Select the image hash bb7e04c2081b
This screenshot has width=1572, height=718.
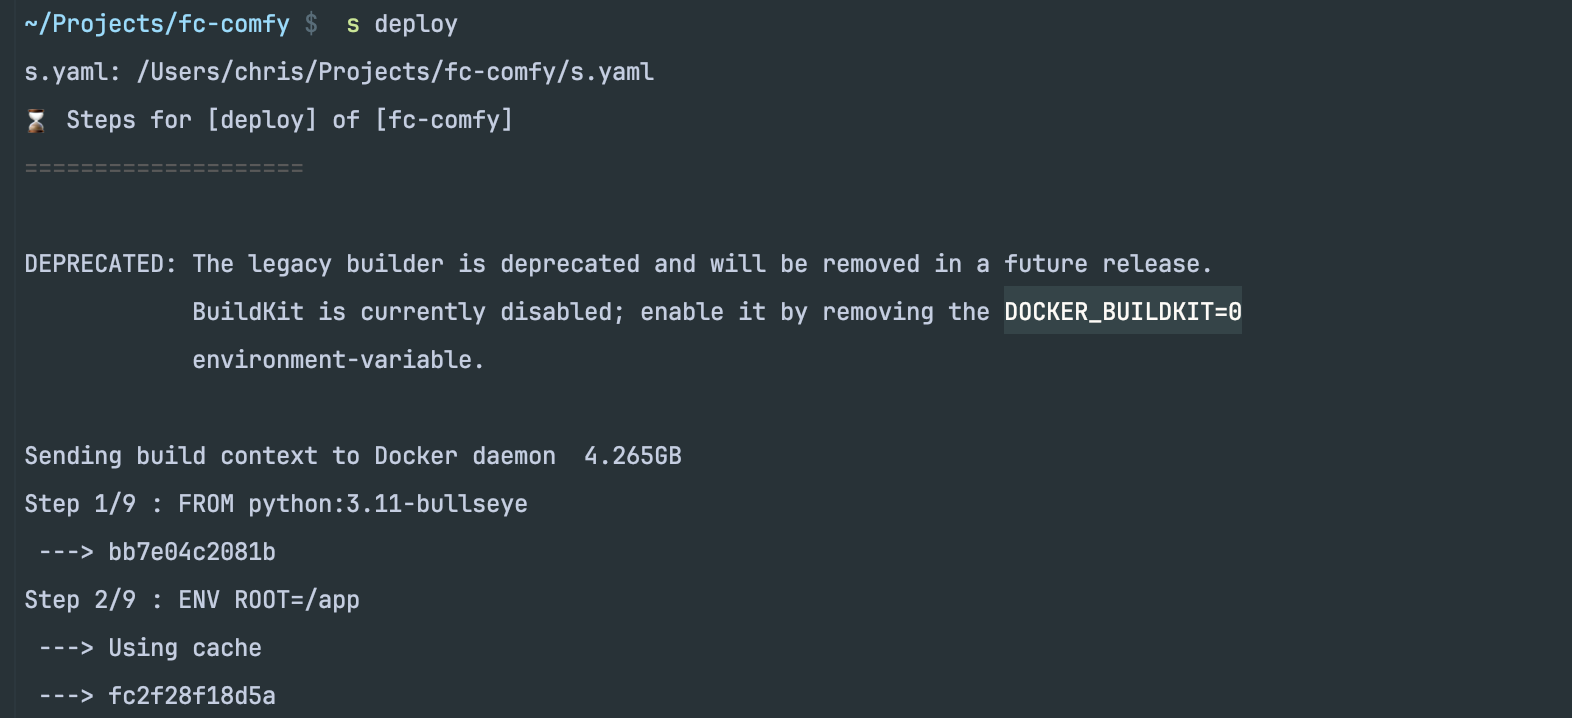click(x=192, y=552)
